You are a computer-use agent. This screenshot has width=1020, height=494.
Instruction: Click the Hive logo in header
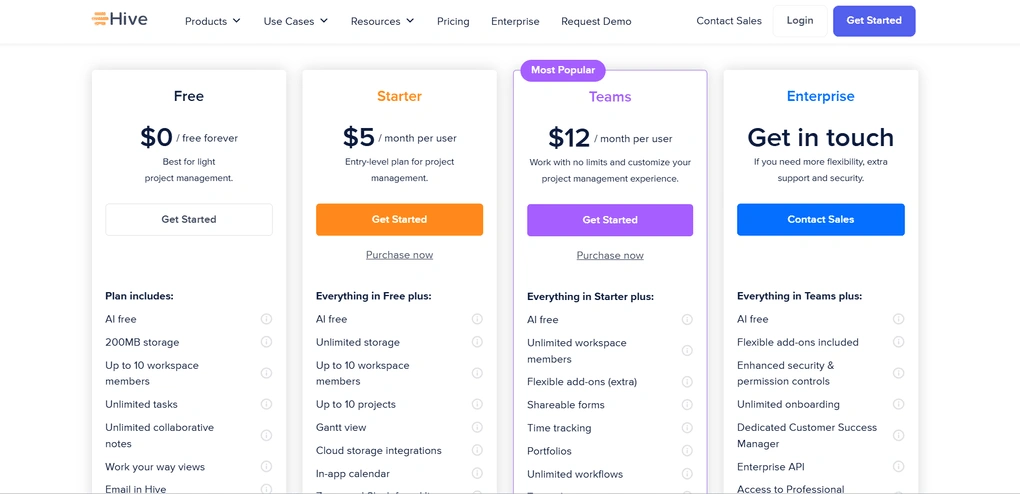[x=120, y=20]
